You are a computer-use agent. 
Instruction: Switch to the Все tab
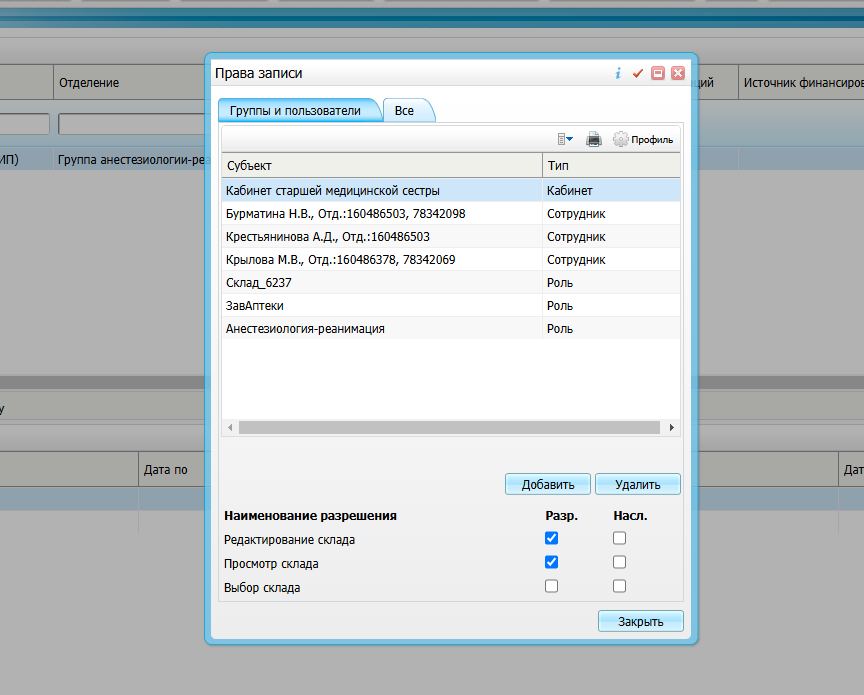(404, 111)
